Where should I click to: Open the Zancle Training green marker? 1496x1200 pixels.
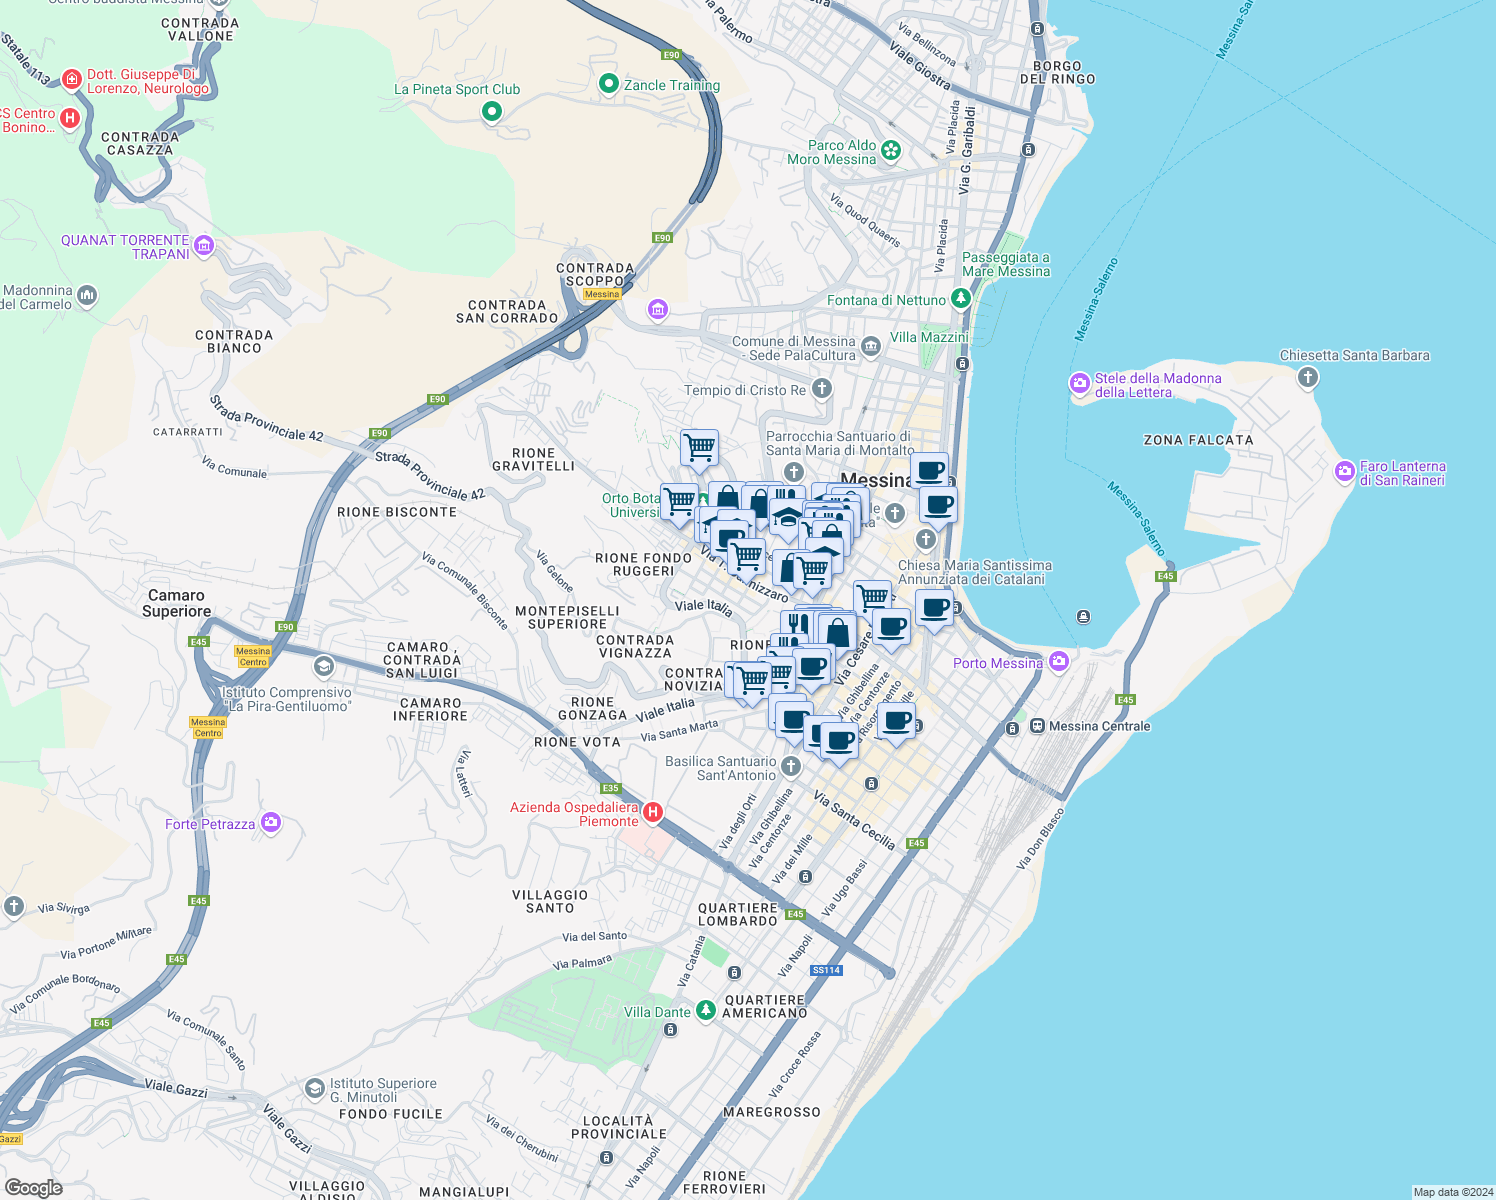(x=607, y=84)
